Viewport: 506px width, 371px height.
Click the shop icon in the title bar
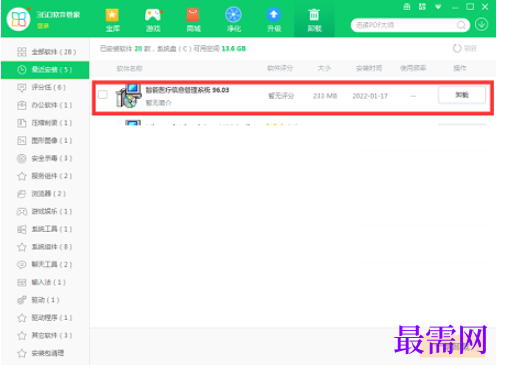[407, 7]
